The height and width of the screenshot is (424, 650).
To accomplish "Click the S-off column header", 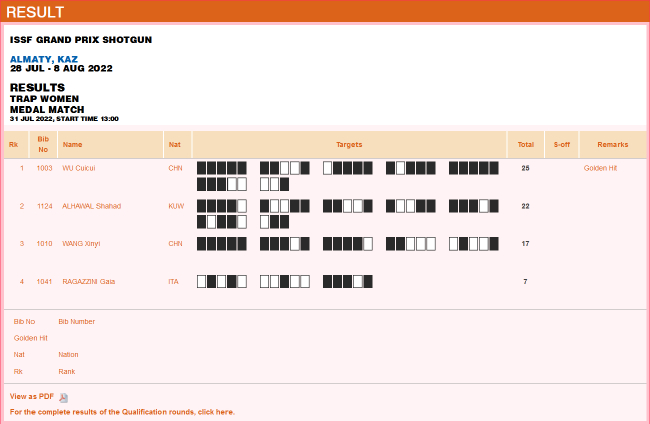I will 562,145.
